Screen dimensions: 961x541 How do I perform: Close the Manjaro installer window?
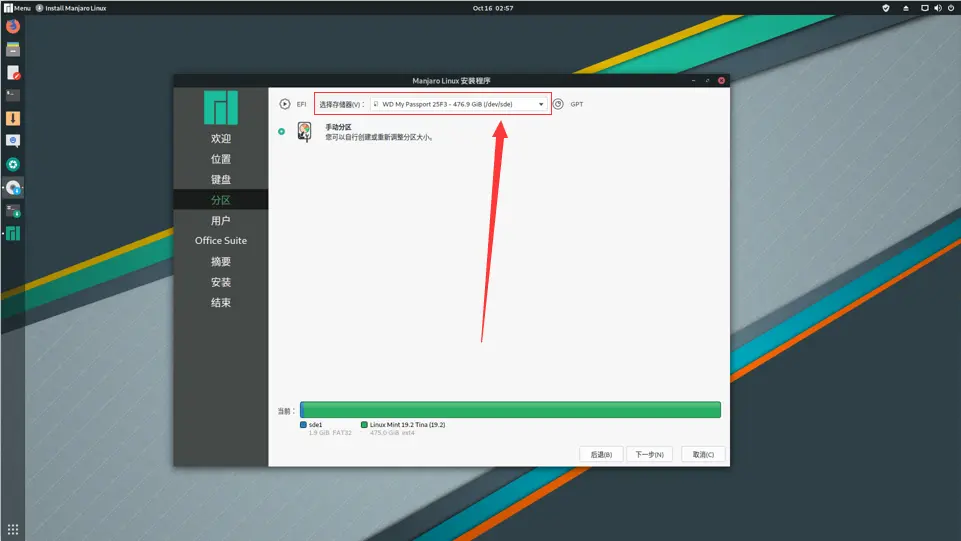pos(721,80)
